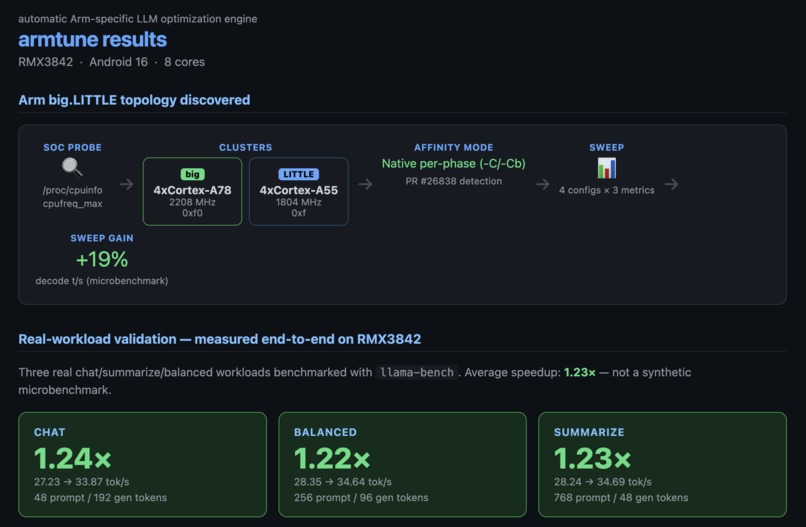Click the 'Real-workload validation' section heading
Image resolution: width=806 pixels, height=527 pixels.
[x=219, y=339]
